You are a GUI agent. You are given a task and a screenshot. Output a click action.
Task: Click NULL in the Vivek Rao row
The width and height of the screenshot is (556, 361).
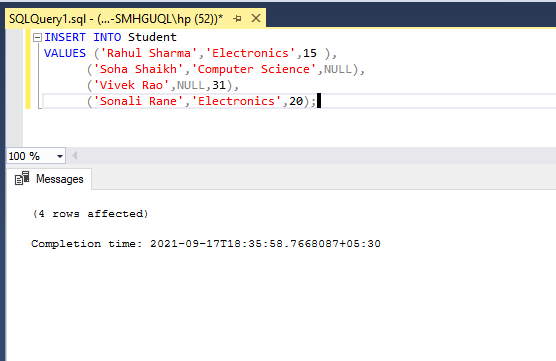click(x=191, y=85)
